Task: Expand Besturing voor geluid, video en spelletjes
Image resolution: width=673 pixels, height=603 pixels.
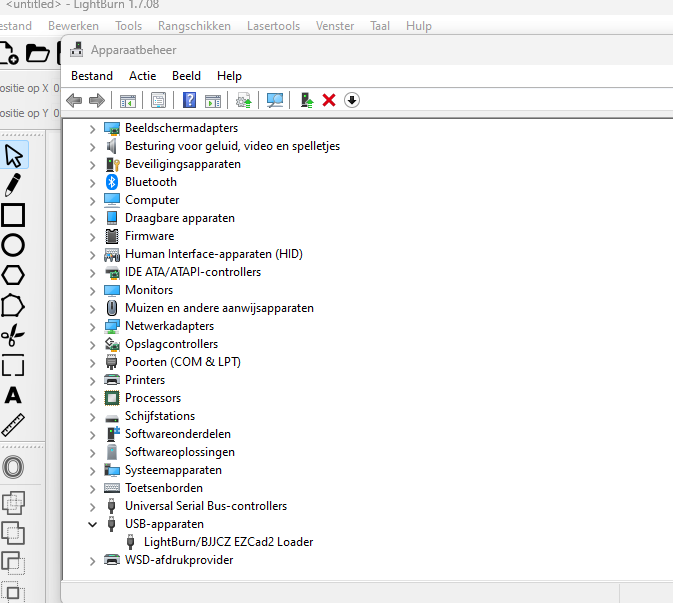Action: pyautogui.click(x=92, y=146)
